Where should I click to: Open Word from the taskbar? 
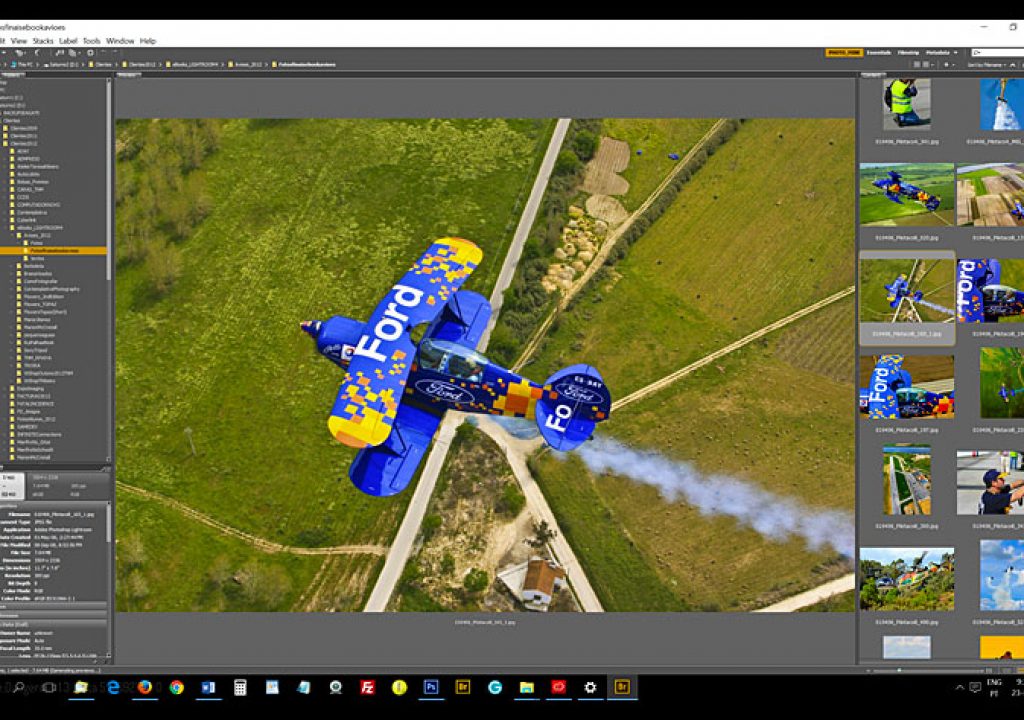[x=208, y=687]
